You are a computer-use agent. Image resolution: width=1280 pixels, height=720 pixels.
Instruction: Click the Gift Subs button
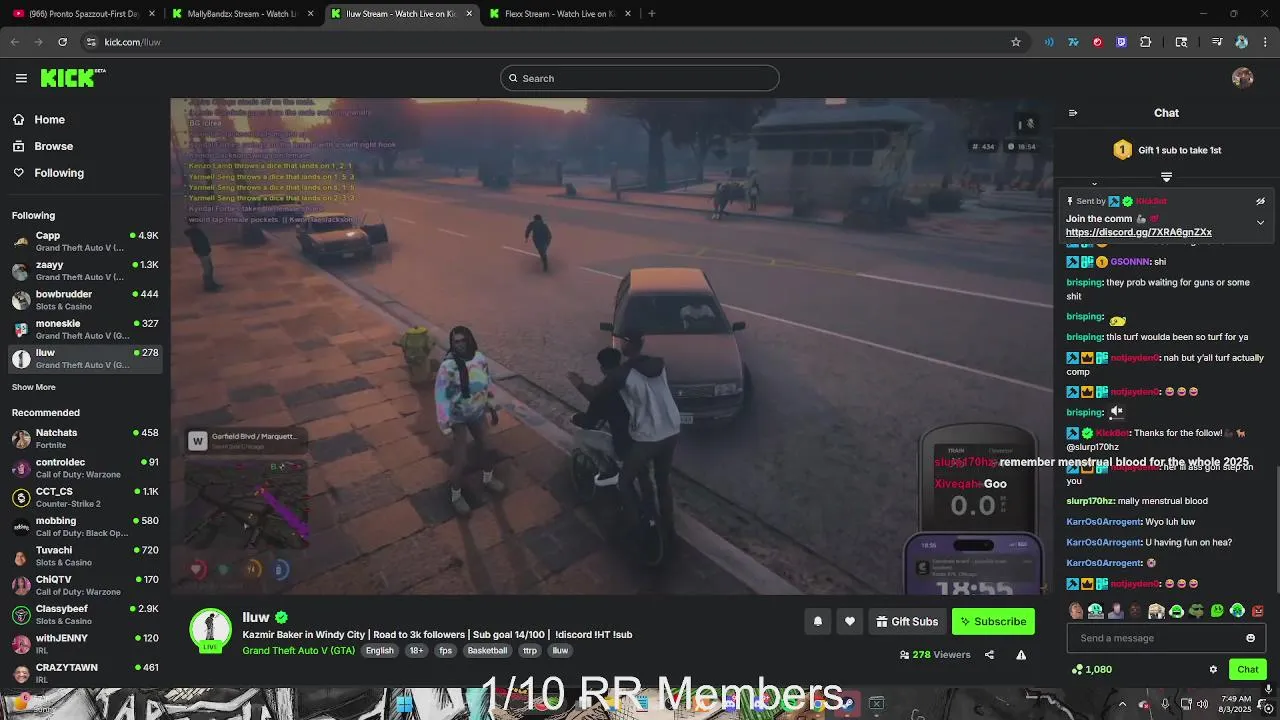point(907,621)
